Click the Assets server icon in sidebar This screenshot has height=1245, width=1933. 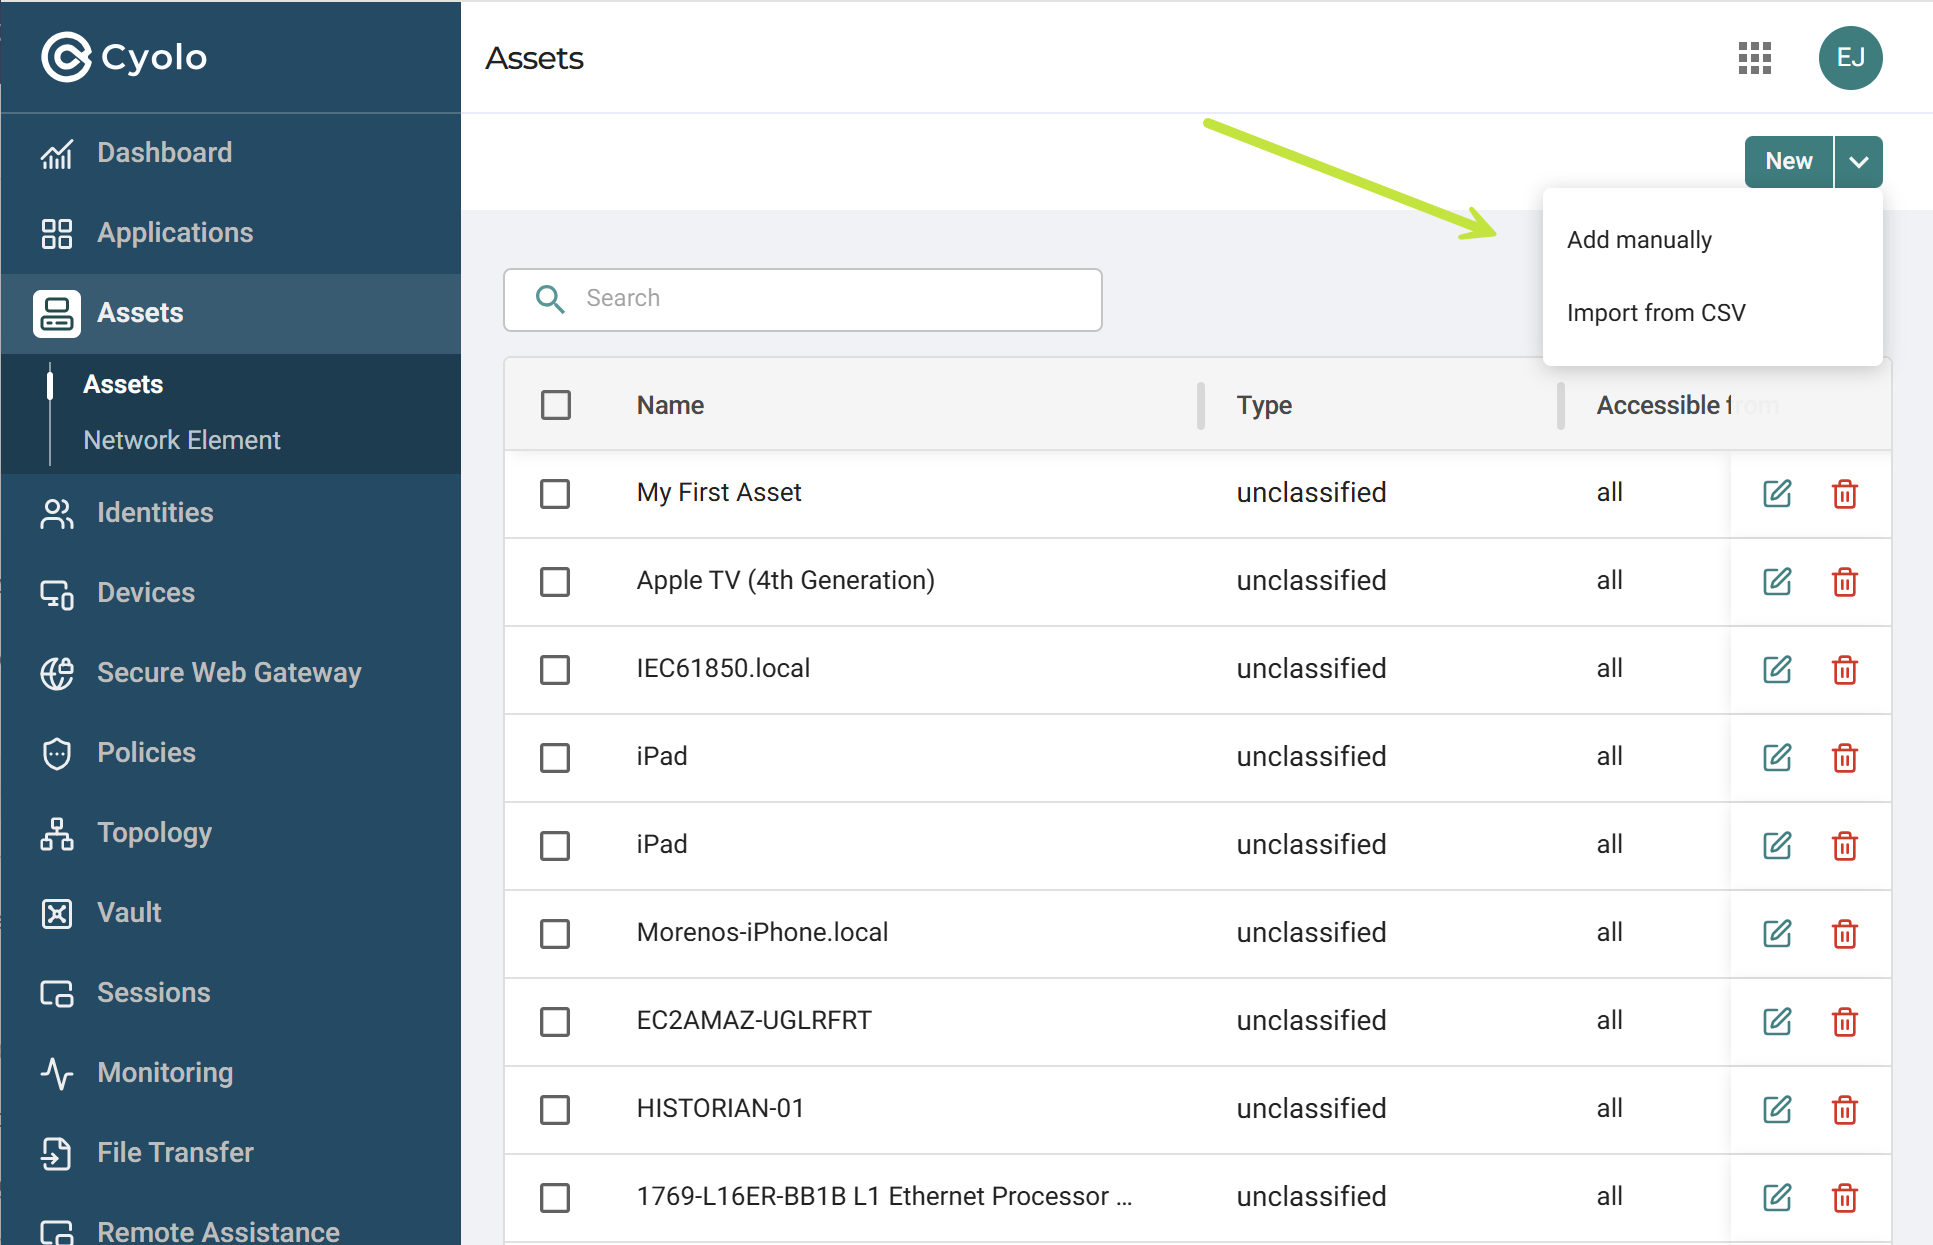click(57, 313)
